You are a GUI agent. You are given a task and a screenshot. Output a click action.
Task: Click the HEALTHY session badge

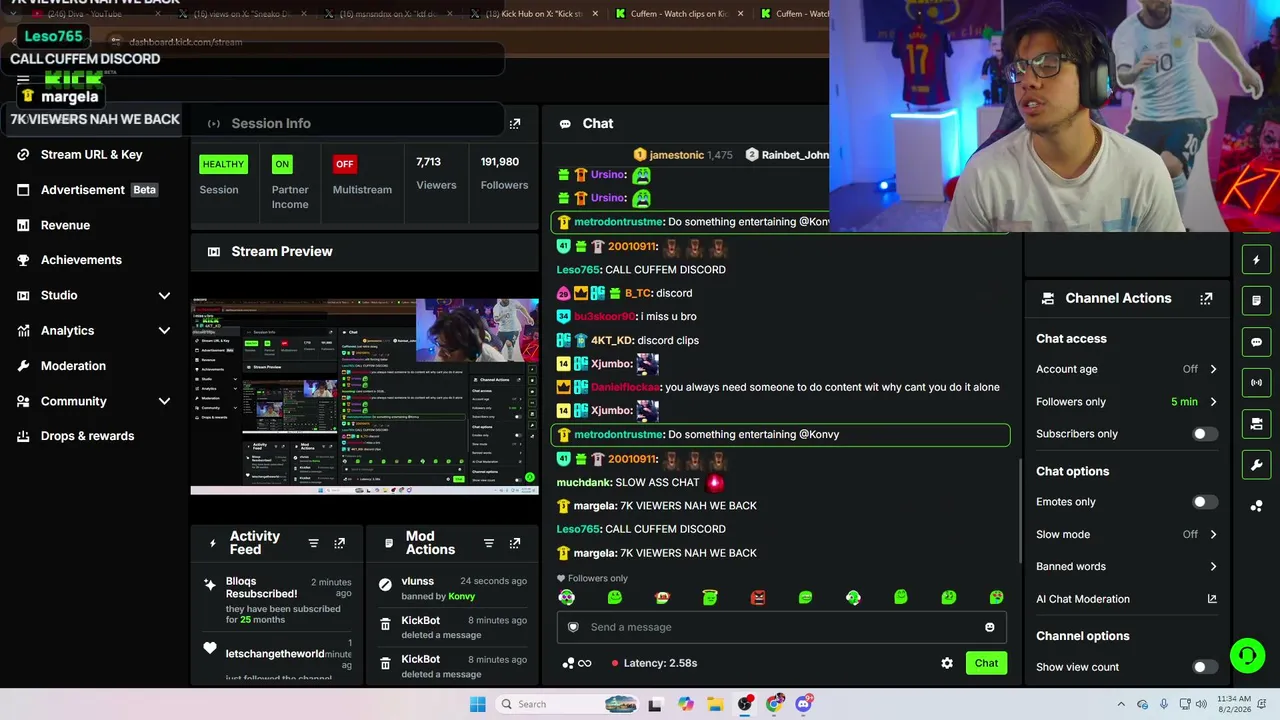coord(223,164)
